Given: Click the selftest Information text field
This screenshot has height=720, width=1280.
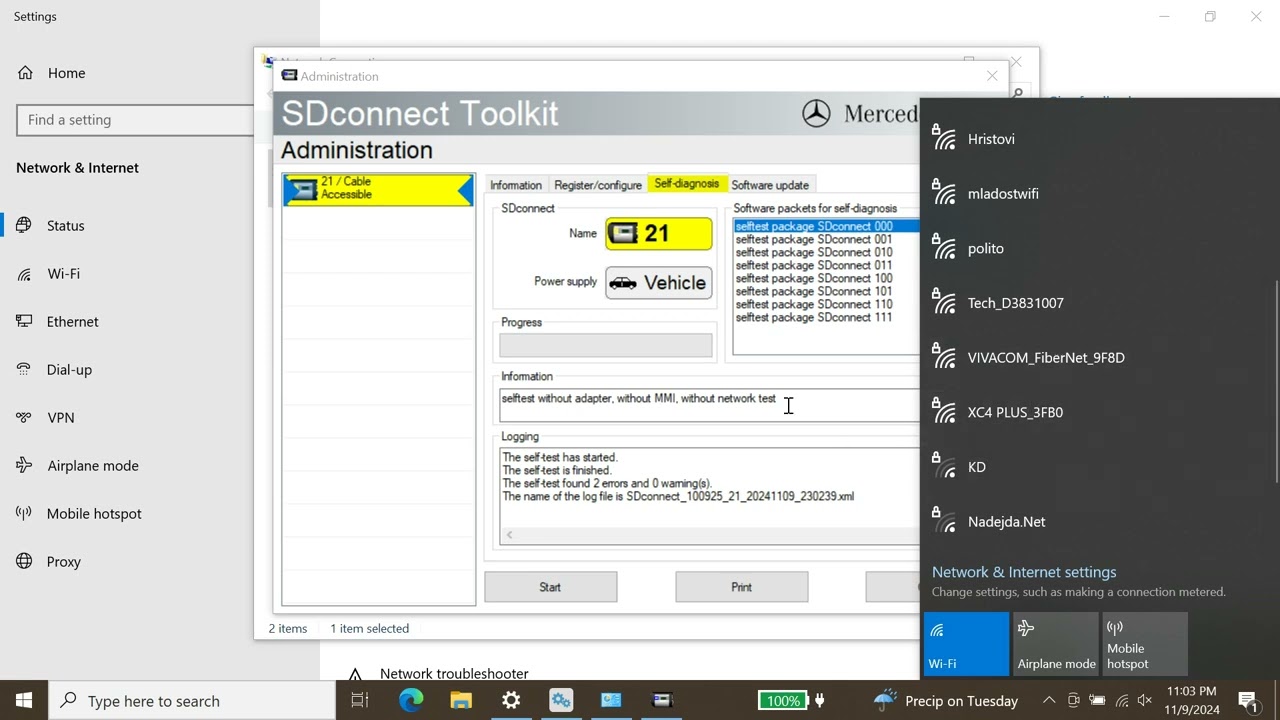Looking at the screenshot, I should pyautogui.click(x=709, y=405).
